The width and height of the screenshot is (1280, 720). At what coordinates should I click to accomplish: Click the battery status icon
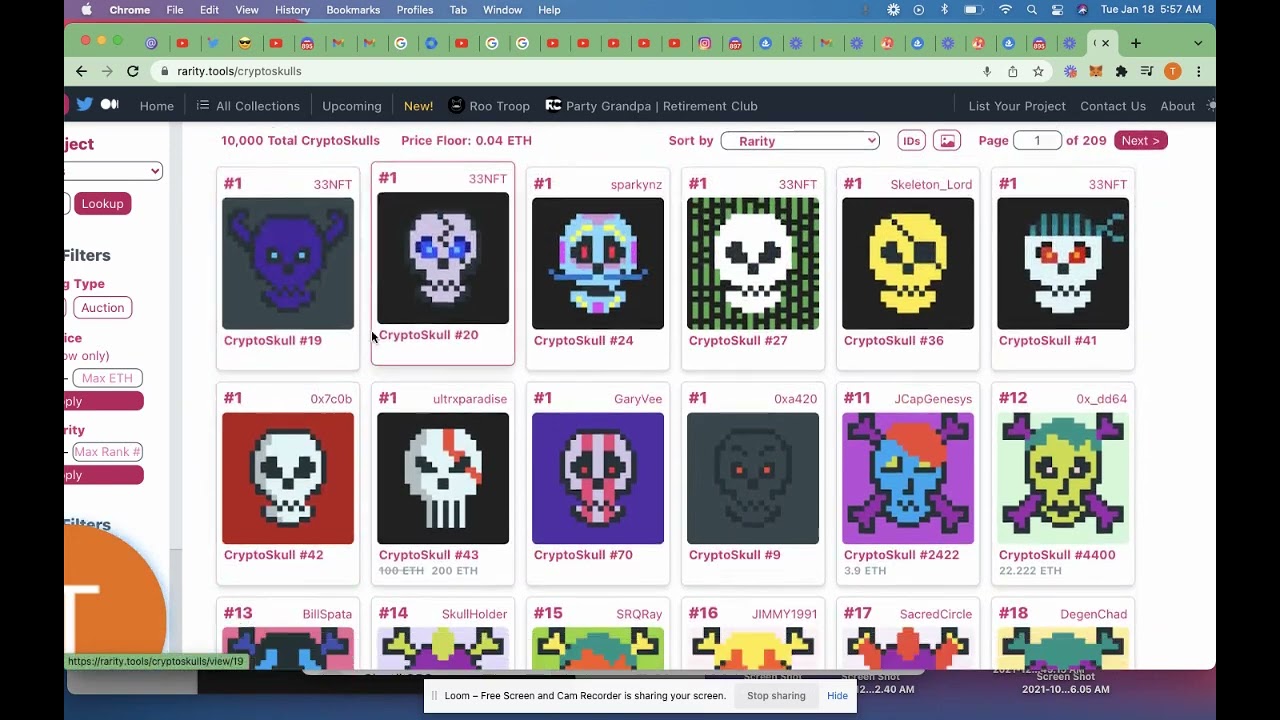click(x=973, y=10)
